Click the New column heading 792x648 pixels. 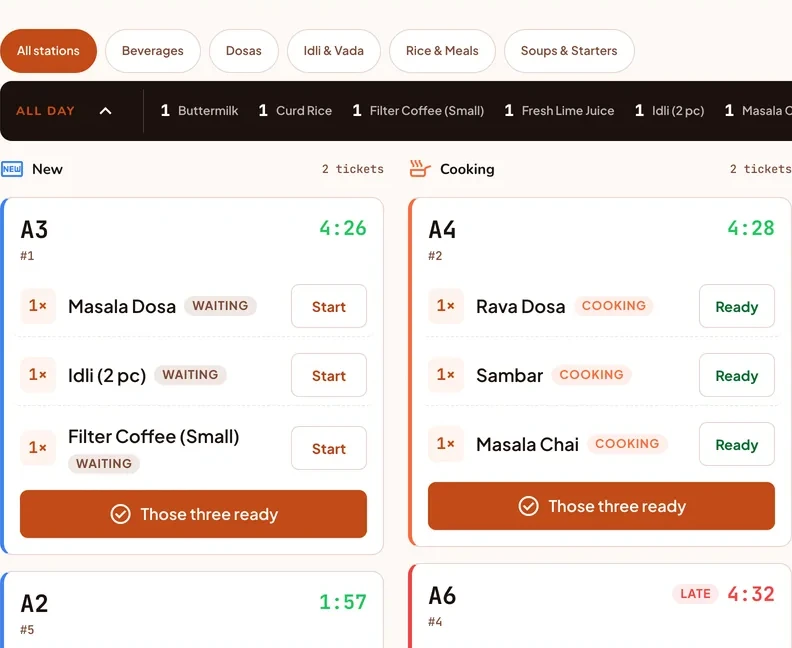coord(47,169)
